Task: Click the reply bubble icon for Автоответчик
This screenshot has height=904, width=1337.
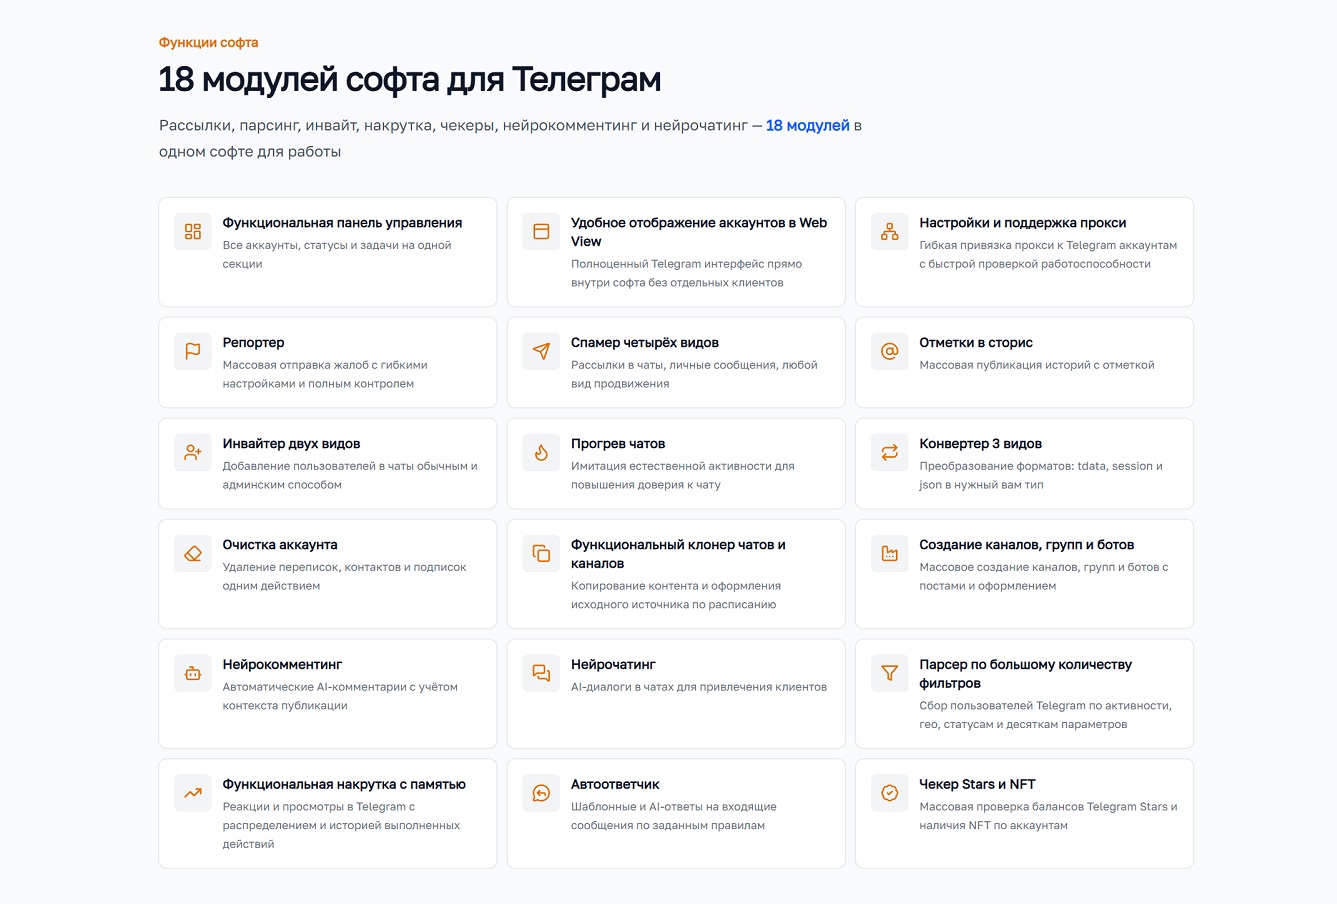Action: (541, 793)
